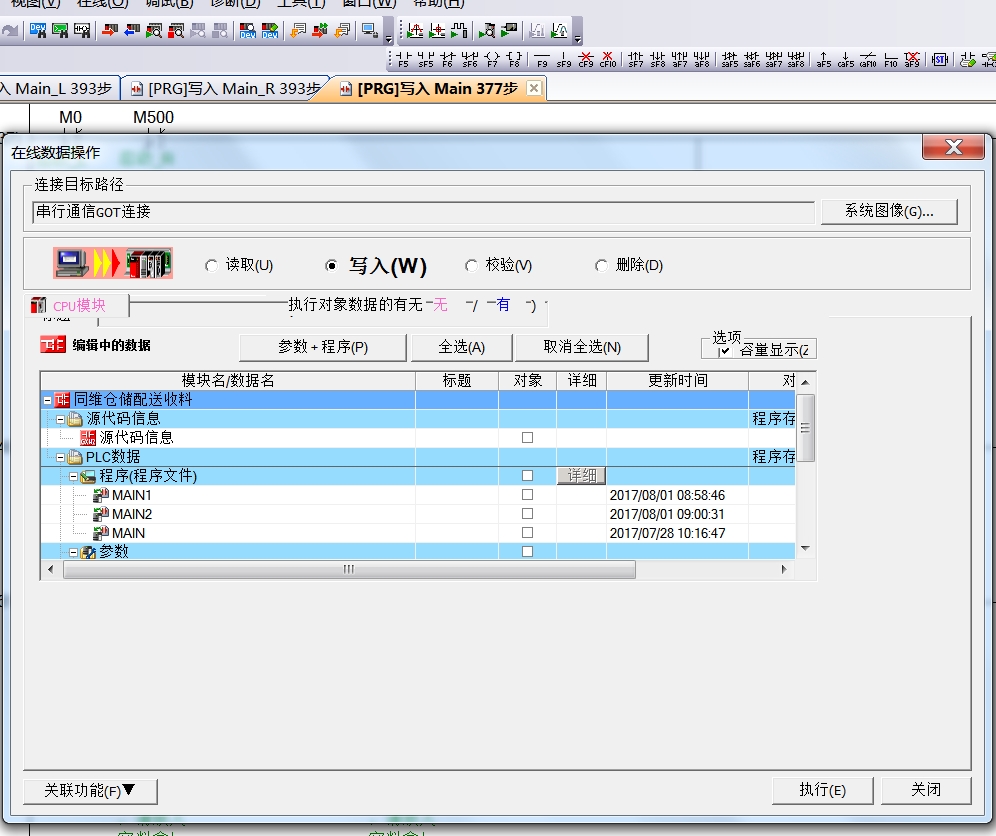This screenshot has height=836, width=996.
Task: Click the cF10 delete vertical line icon
Action: [608, 59]
